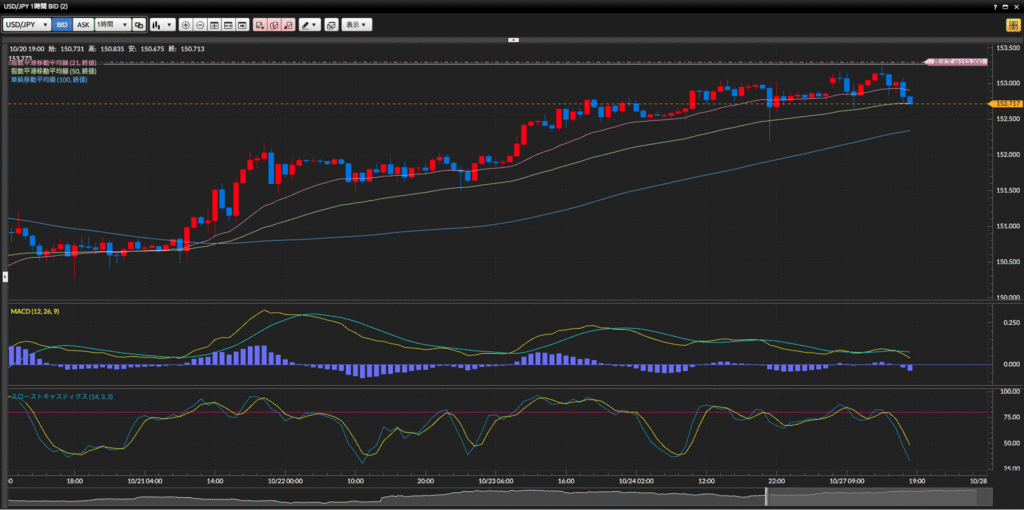Toggle the middle pink order display icon
Viewport: 1024px width, 510px height.
click(273, 24)
